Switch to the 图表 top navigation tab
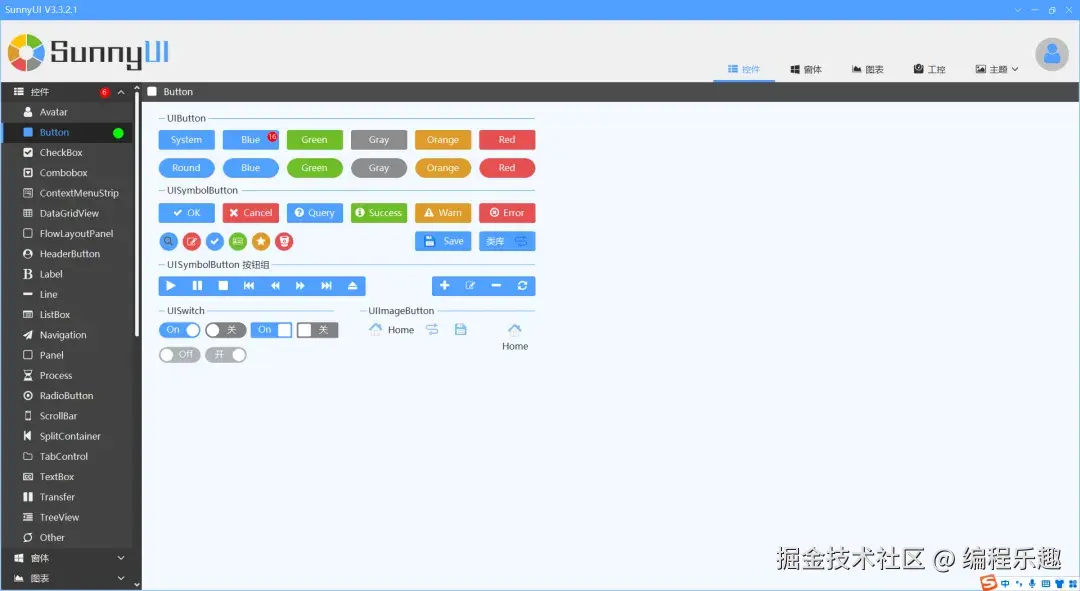 tap(868, 69)
